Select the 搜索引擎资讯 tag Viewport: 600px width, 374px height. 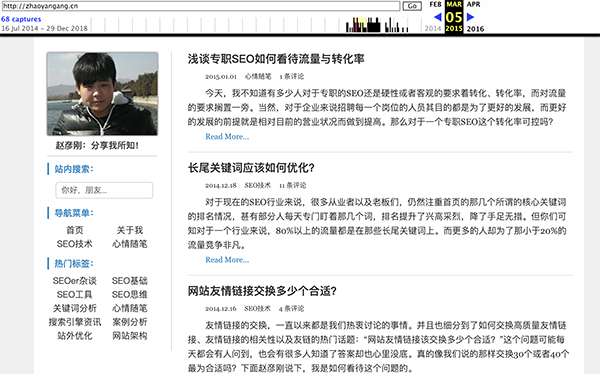(x=75, y=322)
